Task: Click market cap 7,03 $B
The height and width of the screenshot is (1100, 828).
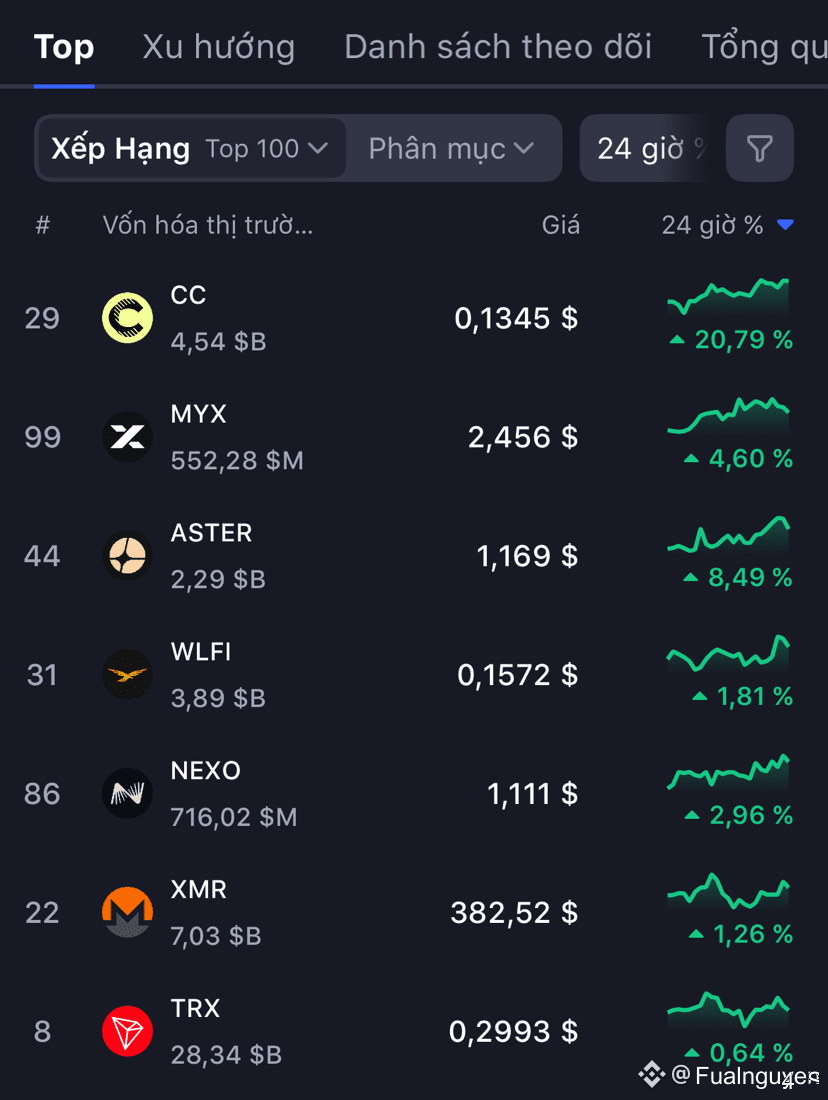Action: 216,936
